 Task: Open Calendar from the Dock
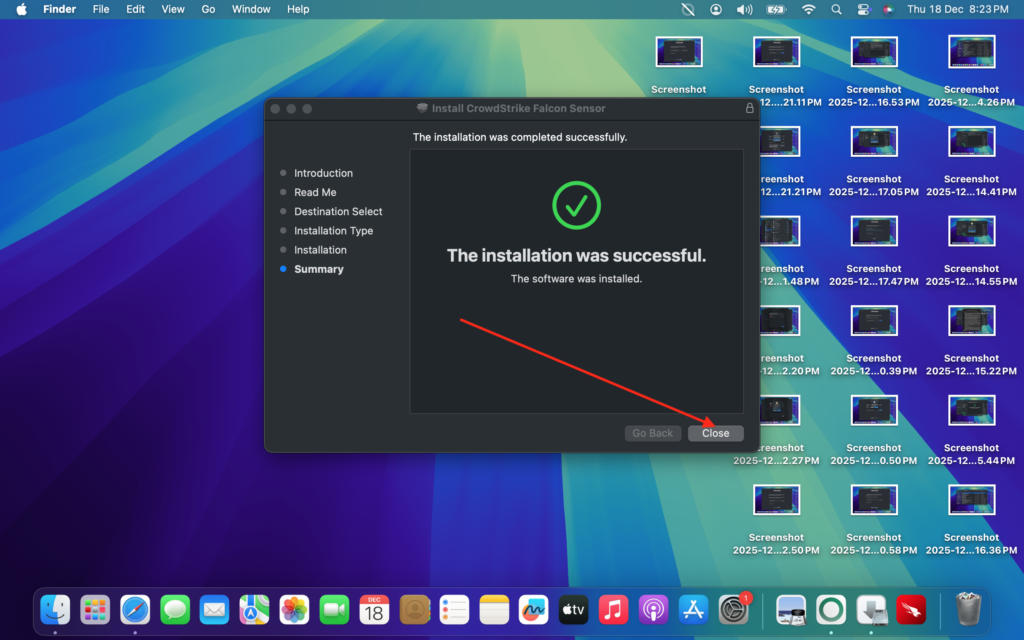pyautogui.click(x=374, y=610)
